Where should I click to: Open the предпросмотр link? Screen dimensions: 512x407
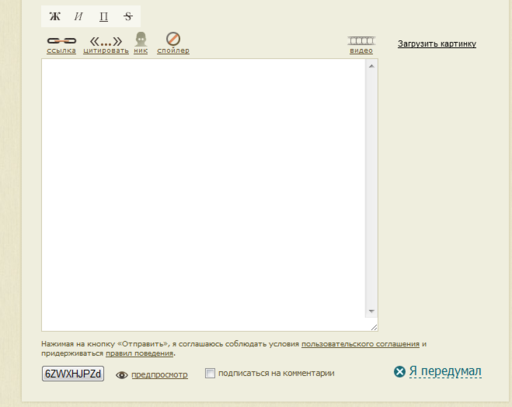159,375
